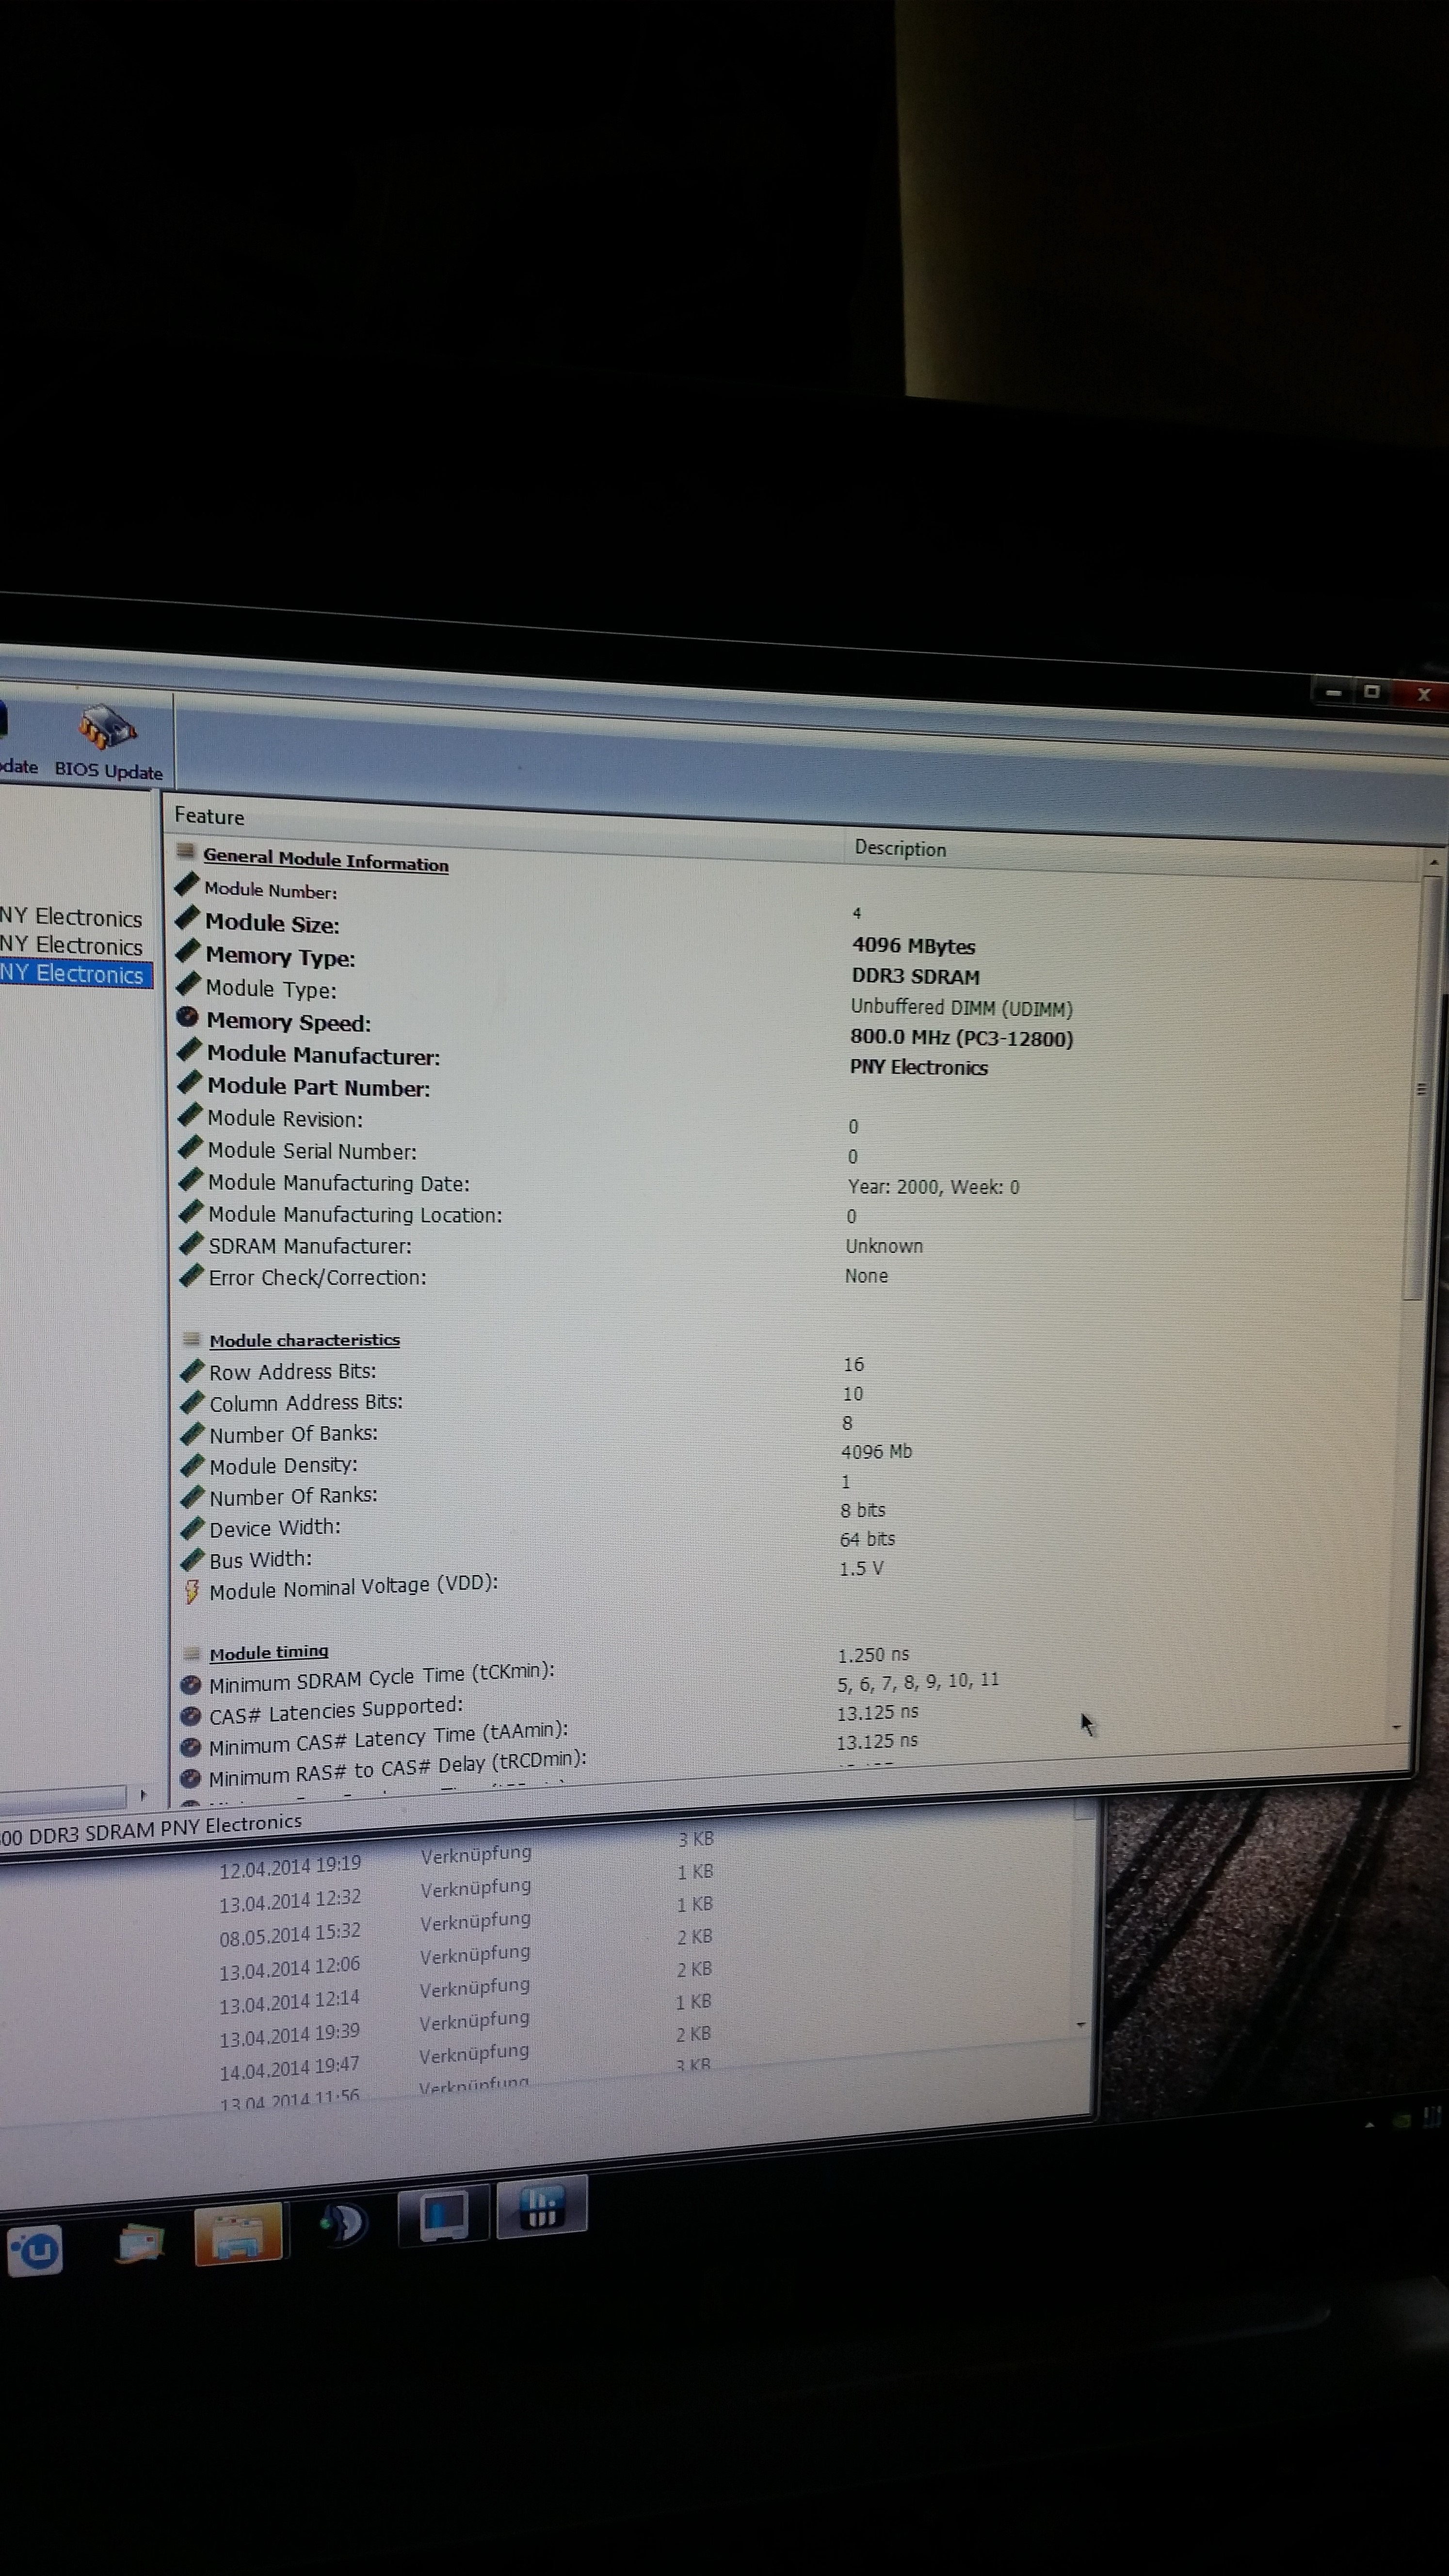
Task: Click the icon beside Module Serial Number
Action: point(190,1148)
